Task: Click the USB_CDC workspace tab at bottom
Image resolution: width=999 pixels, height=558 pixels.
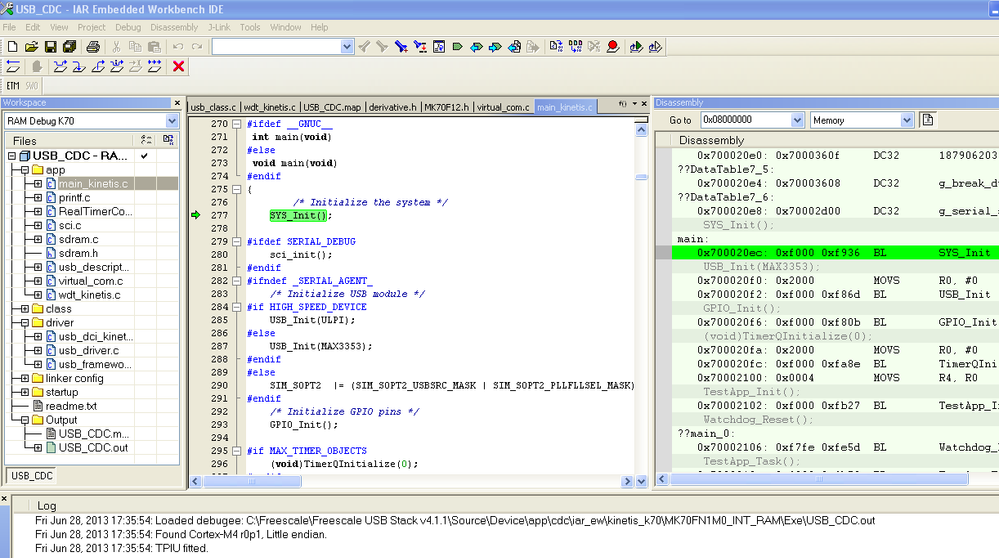Action: pyautogui.click(x=33, y=476)
